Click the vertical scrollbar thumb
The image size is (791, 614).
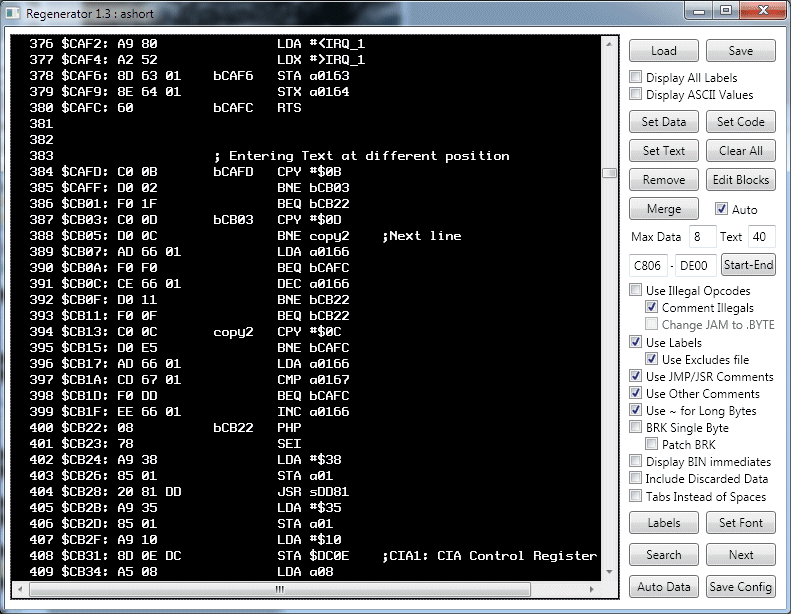(x=609, y=173)
